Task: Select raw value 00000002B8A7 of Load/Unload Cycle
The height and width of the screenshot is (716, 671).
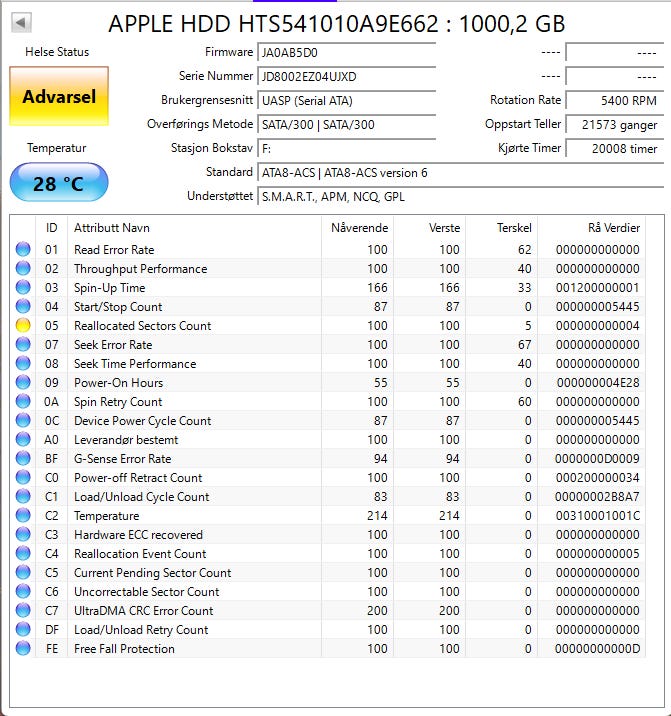Action: [597, 497]
